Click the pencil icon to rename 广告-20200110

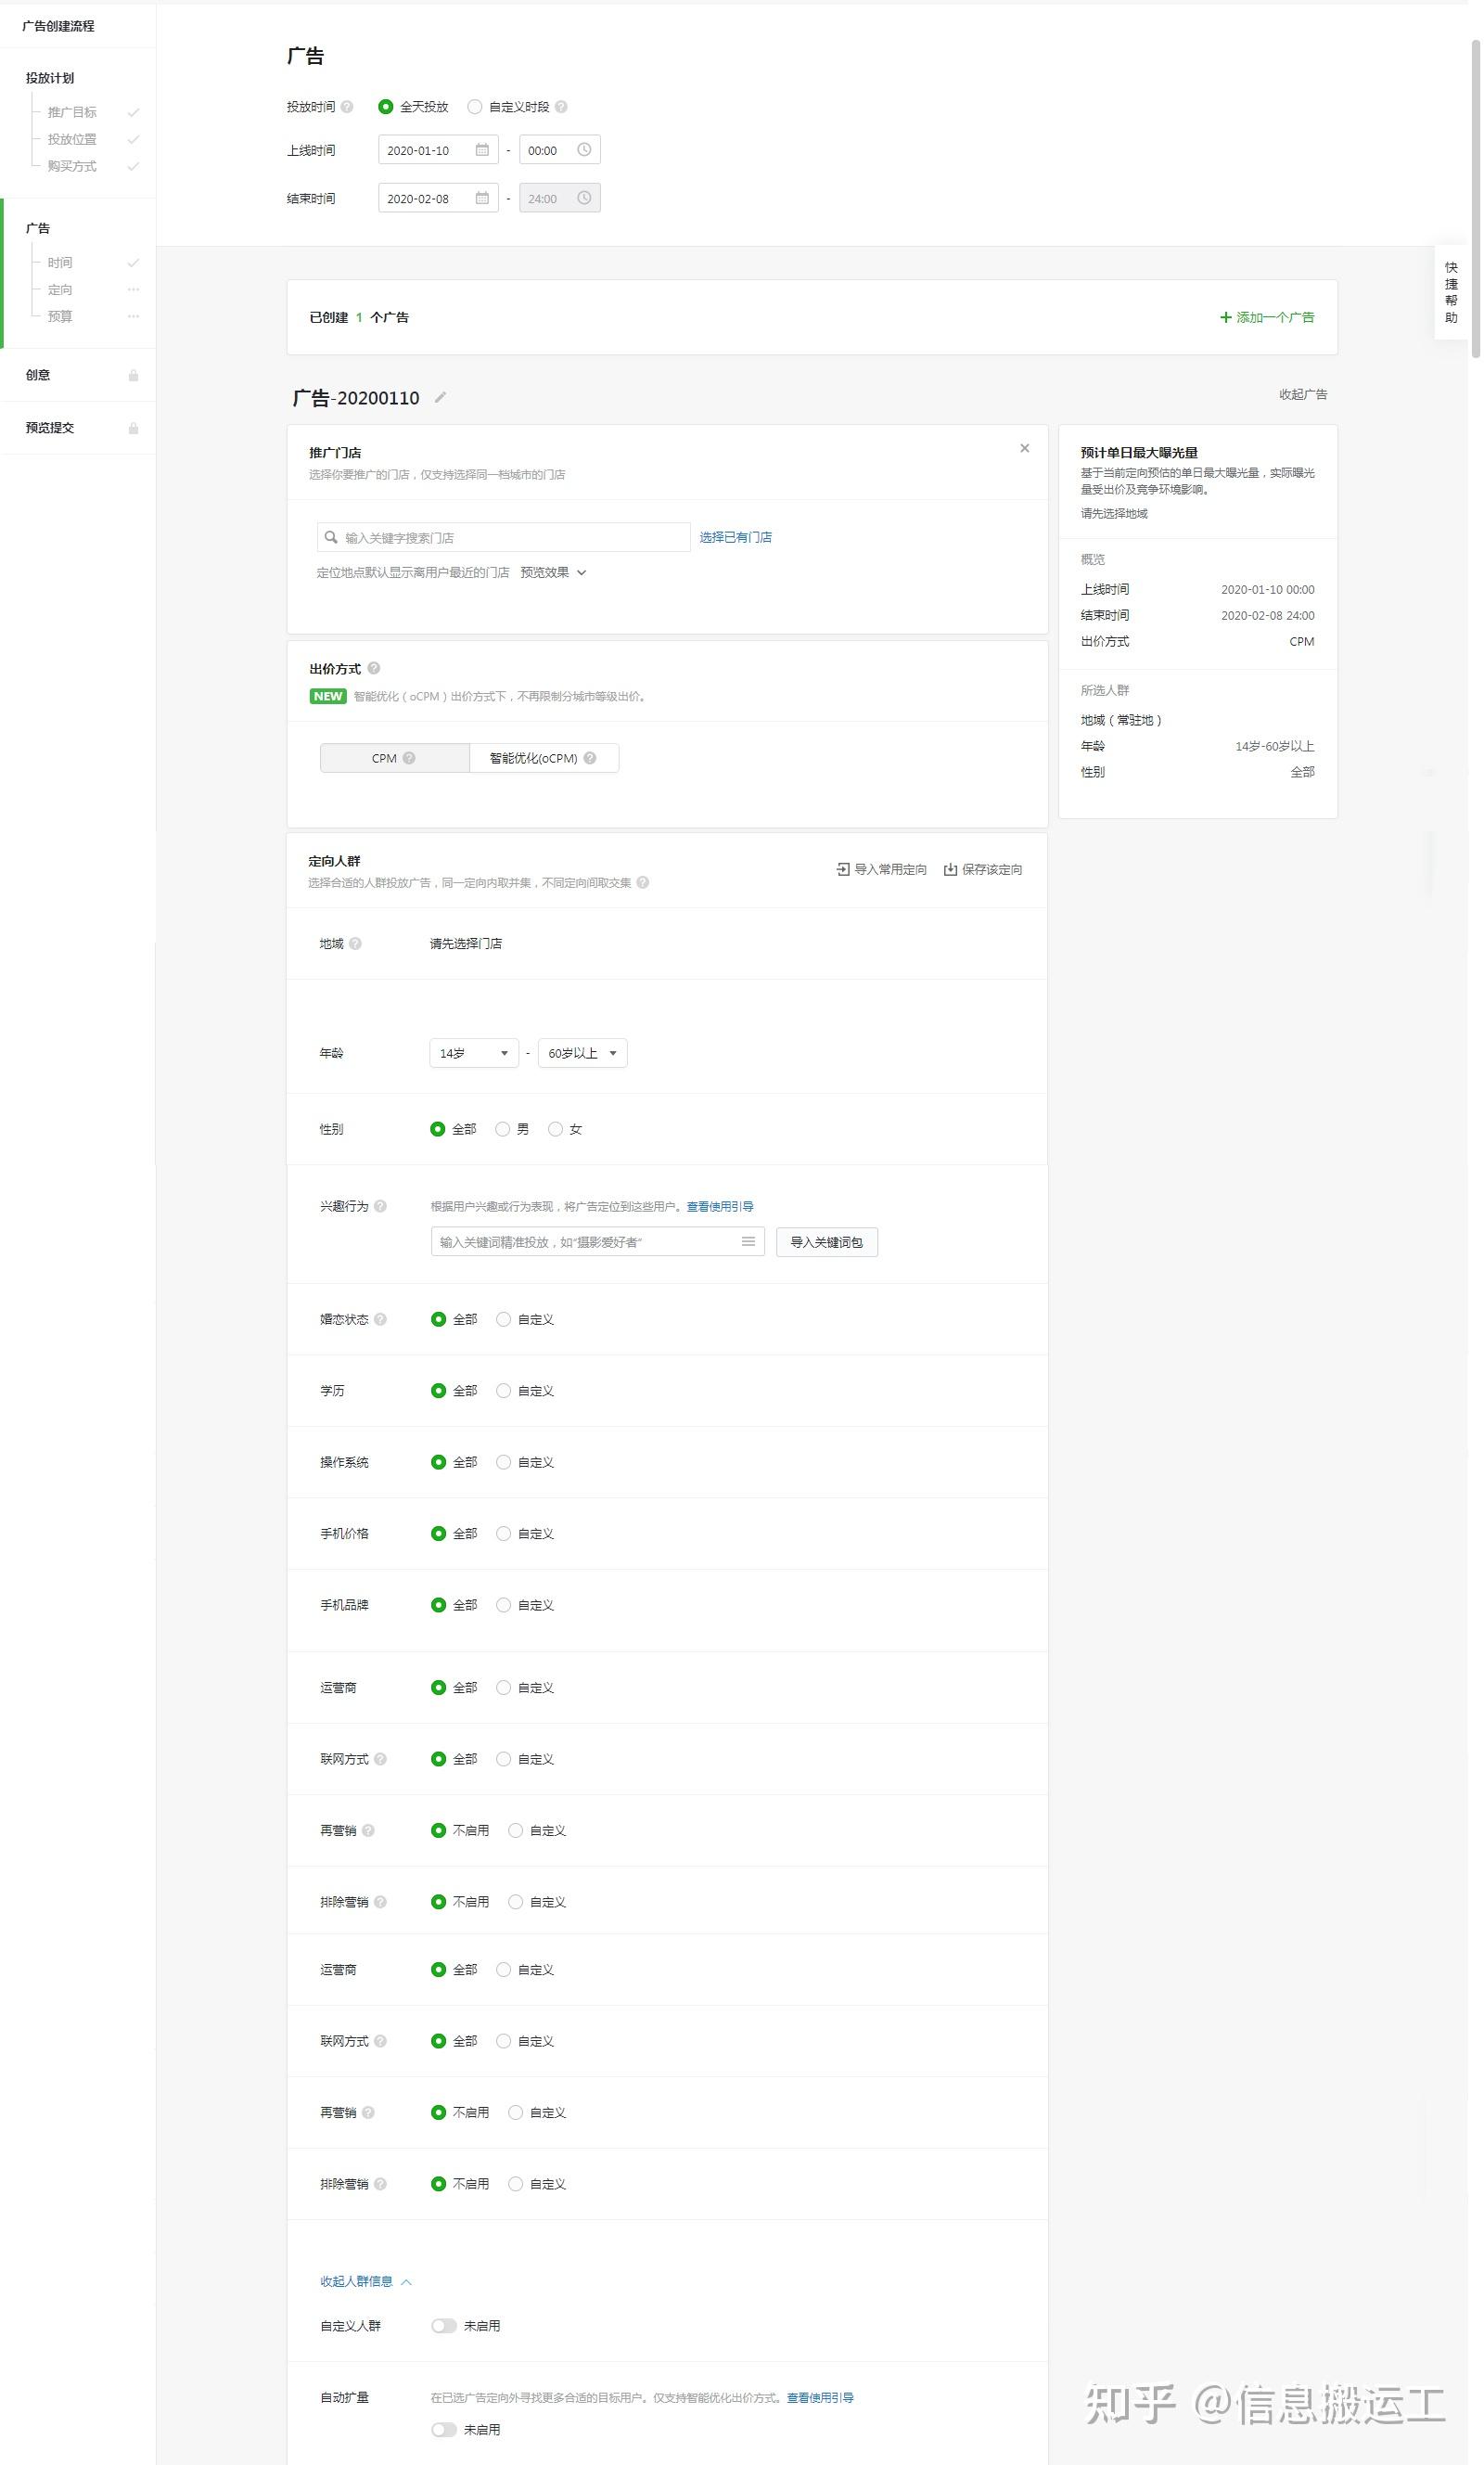click(x=440, y=397)
